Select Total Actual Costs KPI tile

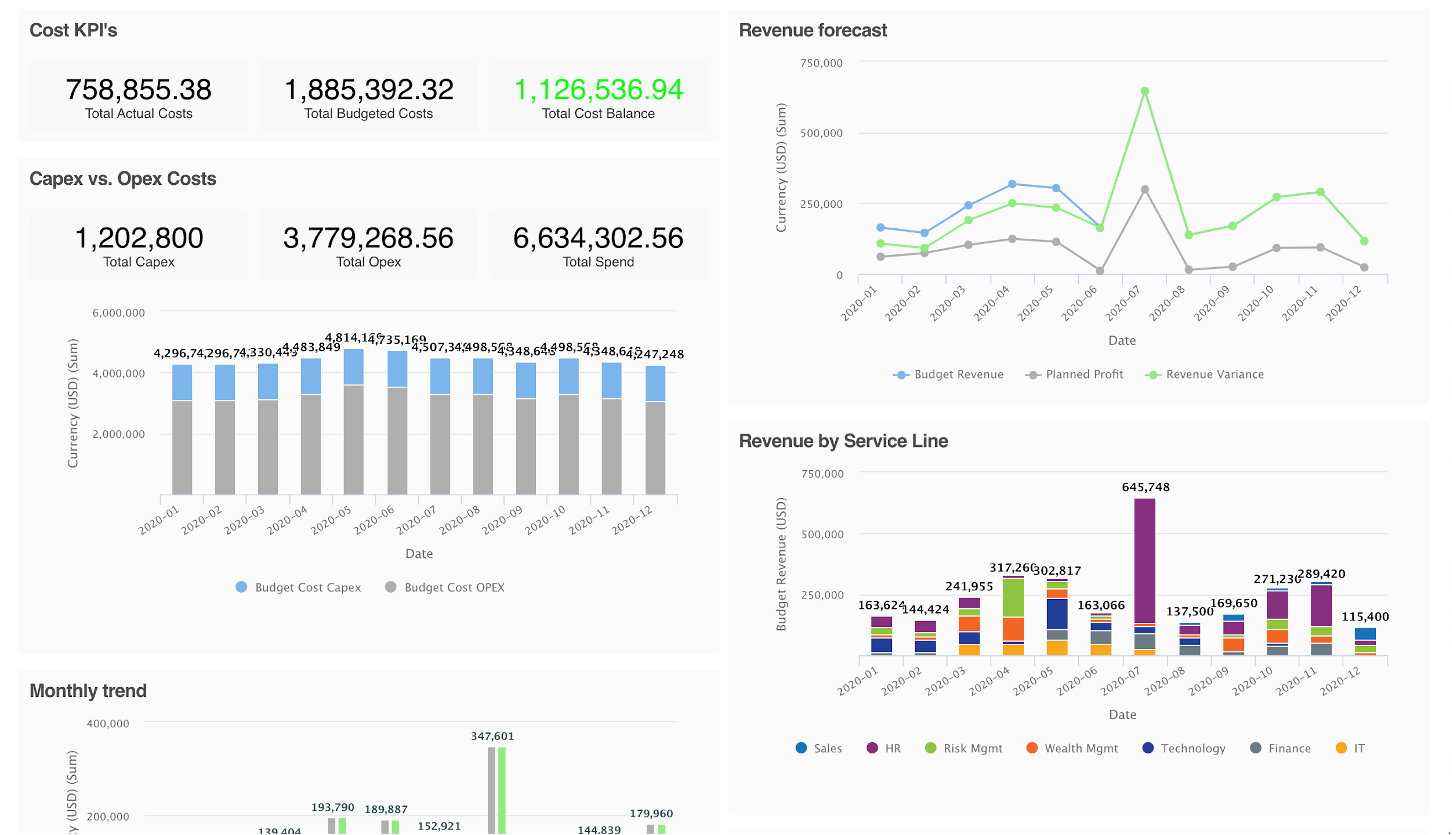[139, 97]
